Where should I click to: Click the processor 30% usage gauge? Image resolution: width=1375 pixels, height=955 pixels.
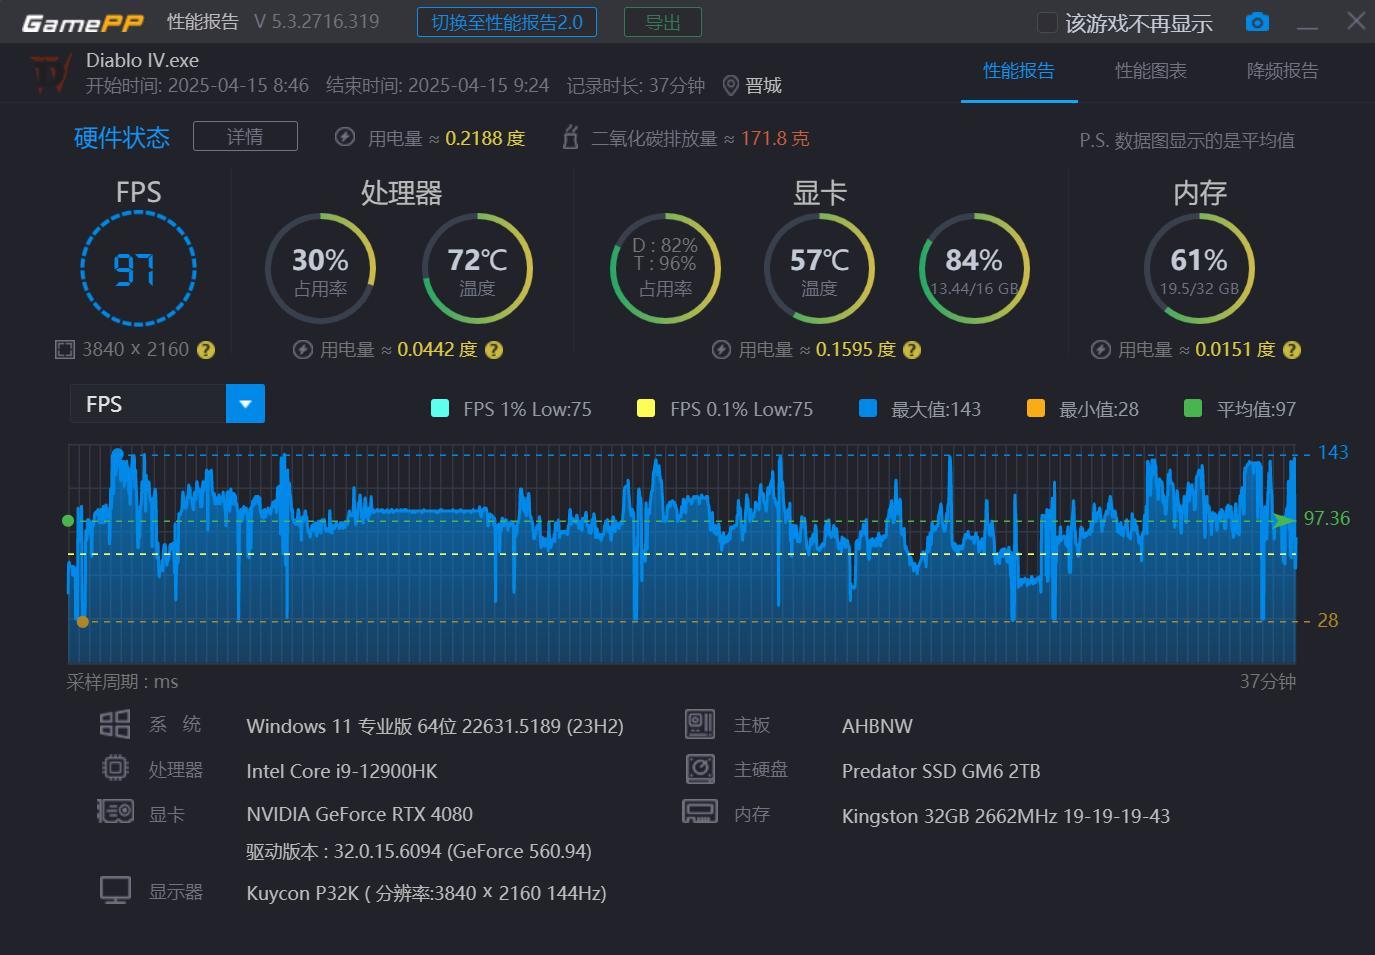[x=320, y=268]
